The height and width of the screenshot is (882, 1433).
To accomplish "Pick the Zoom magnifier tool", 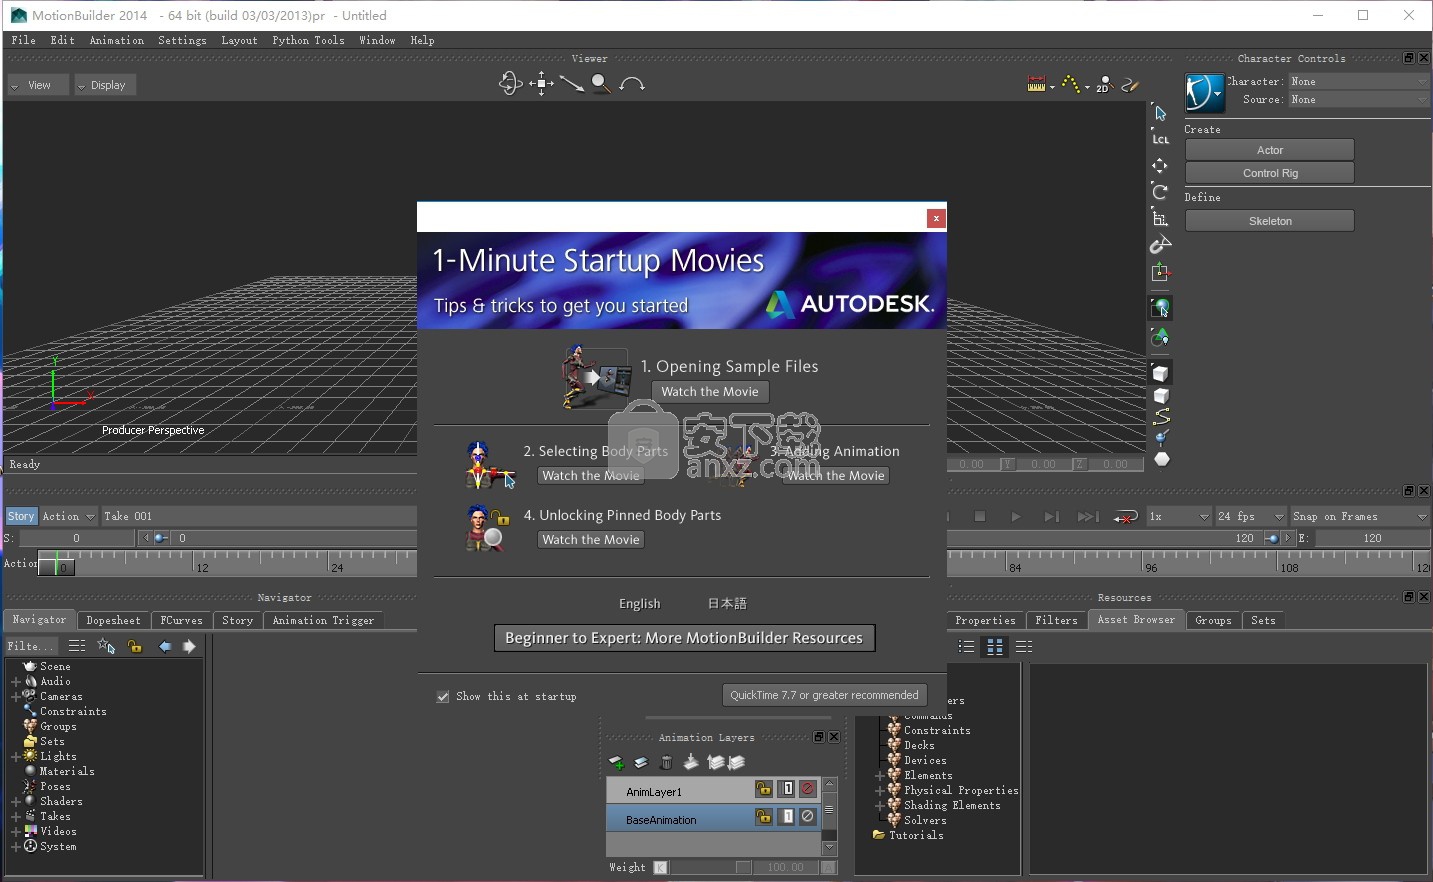I will tap(601, 84).
